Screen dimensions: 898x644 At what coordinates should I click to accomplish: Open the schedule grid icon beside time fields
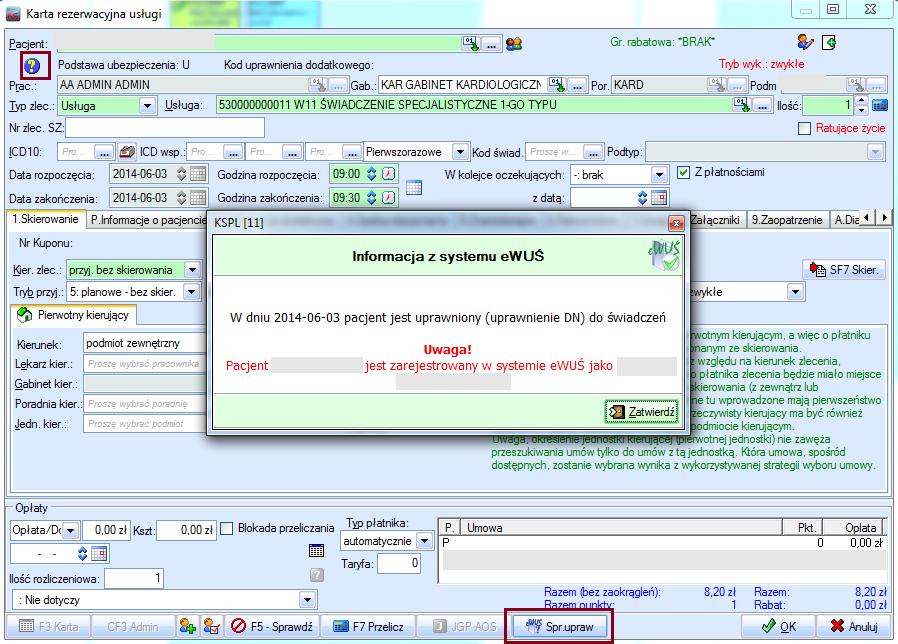tap(414, 187)
